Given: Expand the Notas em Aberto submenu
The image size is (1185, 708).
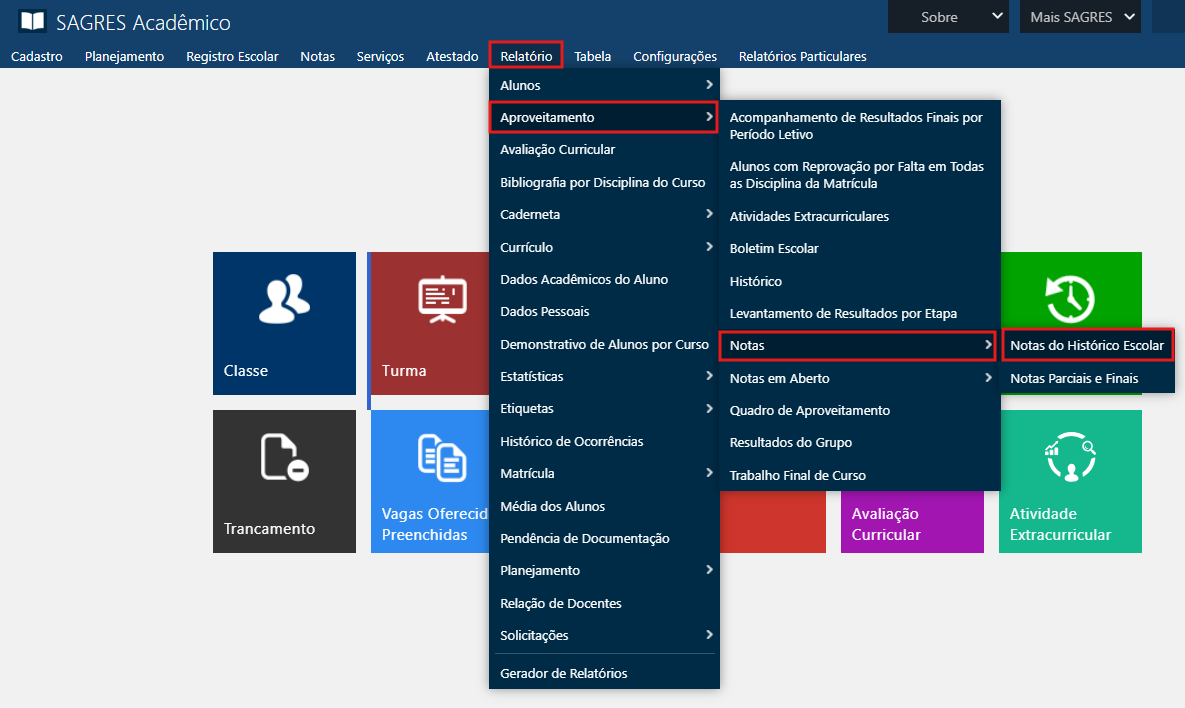Looking at the screenshot, I should (858, 378).
